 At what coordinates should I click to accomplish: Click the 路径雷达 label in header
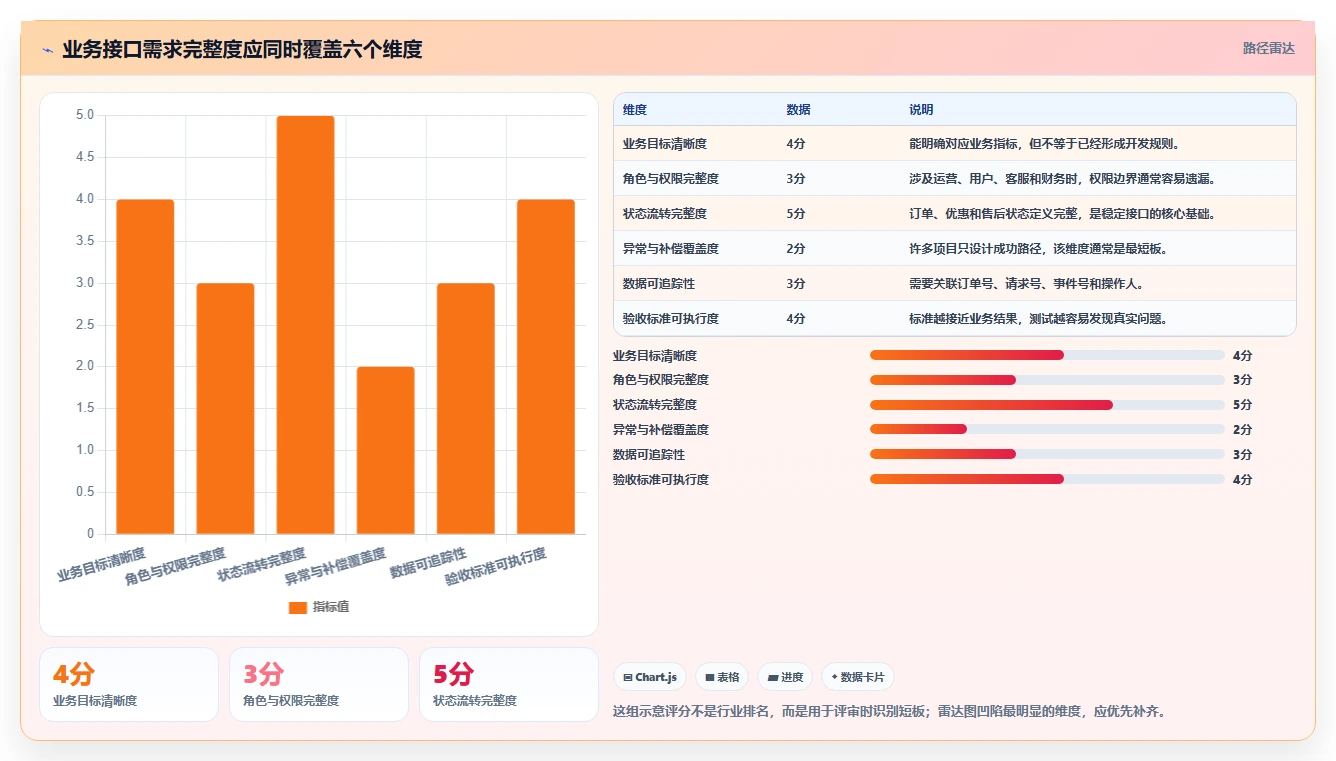tap(1268, 48)
